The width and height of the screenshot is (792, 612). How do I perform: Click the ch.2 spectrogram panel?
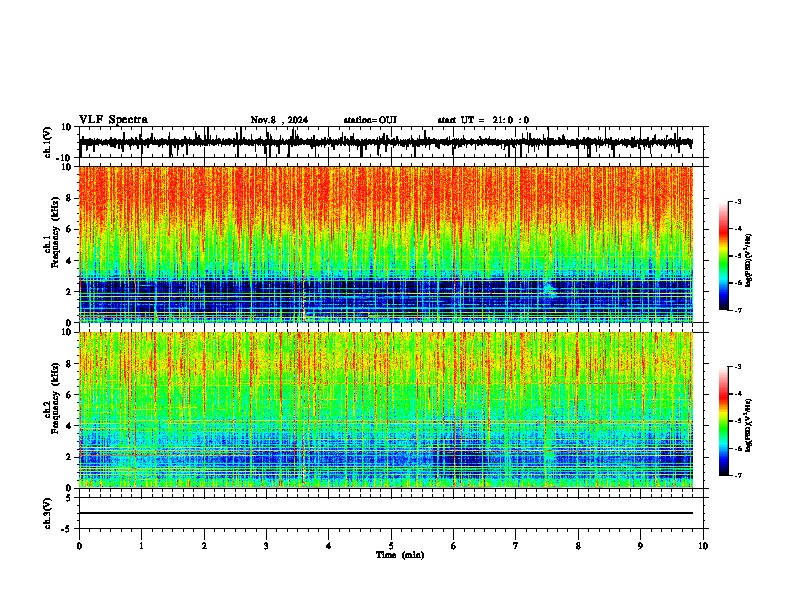point(385,410)
